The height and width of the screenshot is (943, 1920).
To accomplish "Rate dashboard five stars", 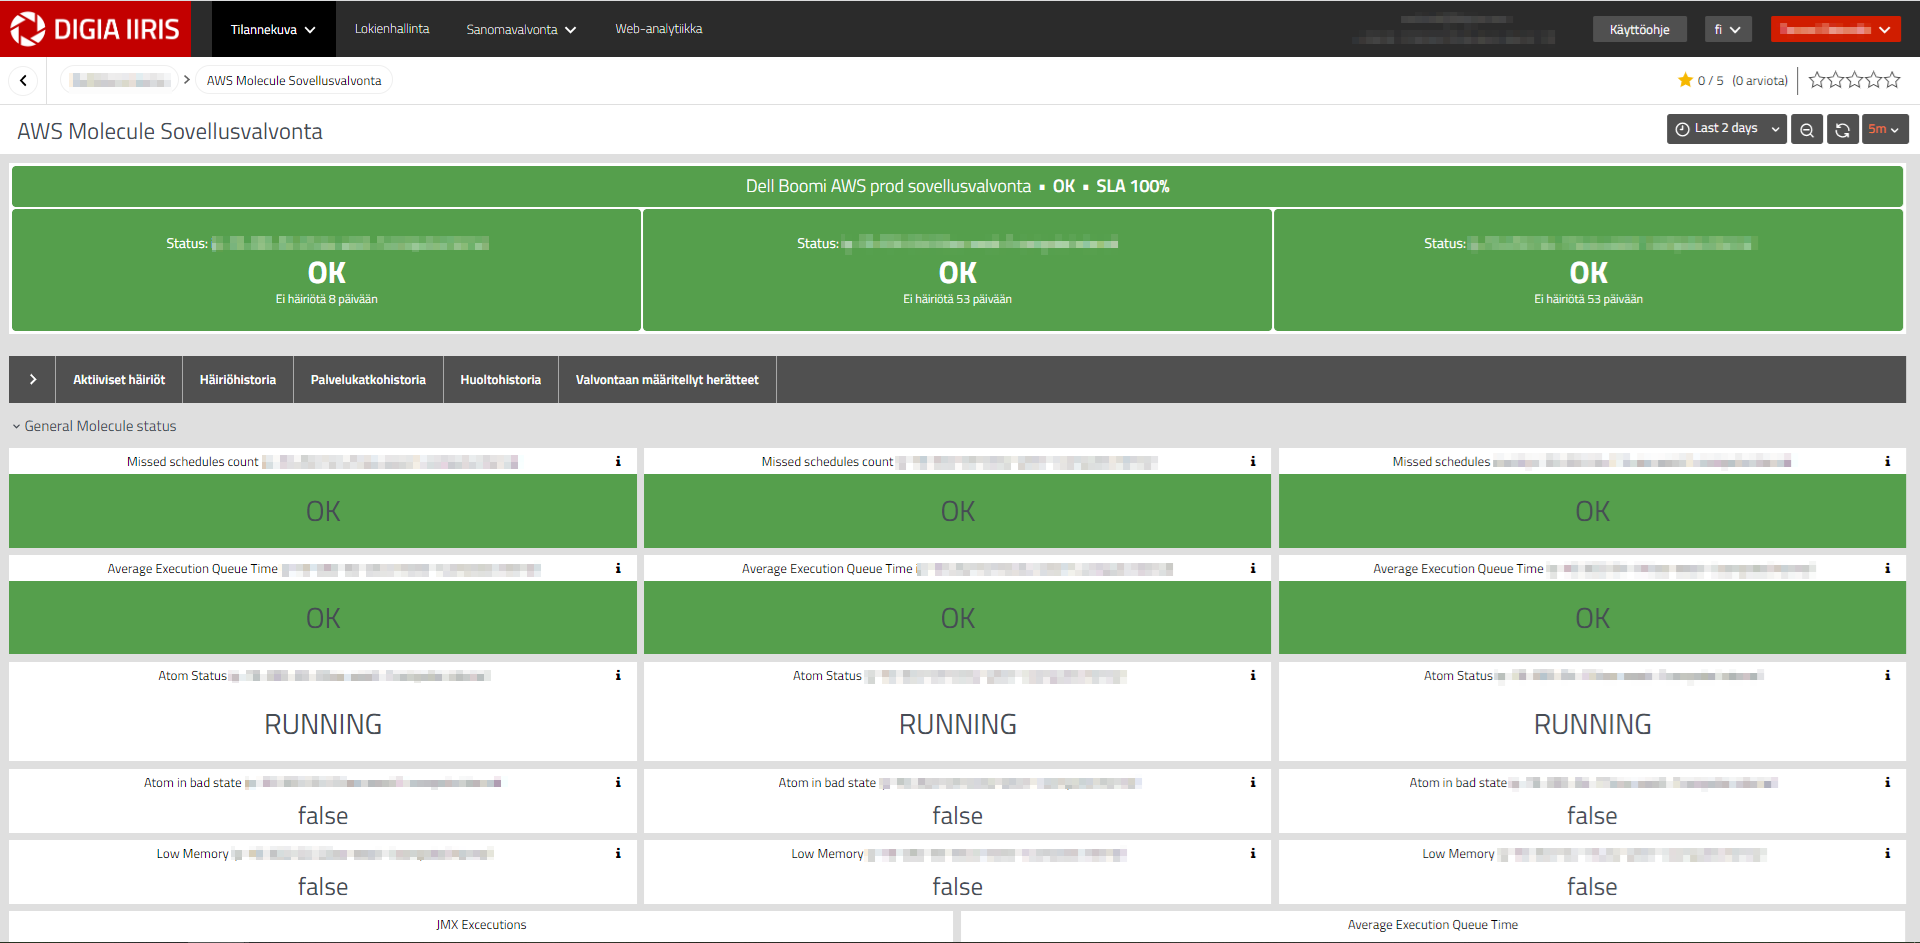I will tap(1892, 80).
